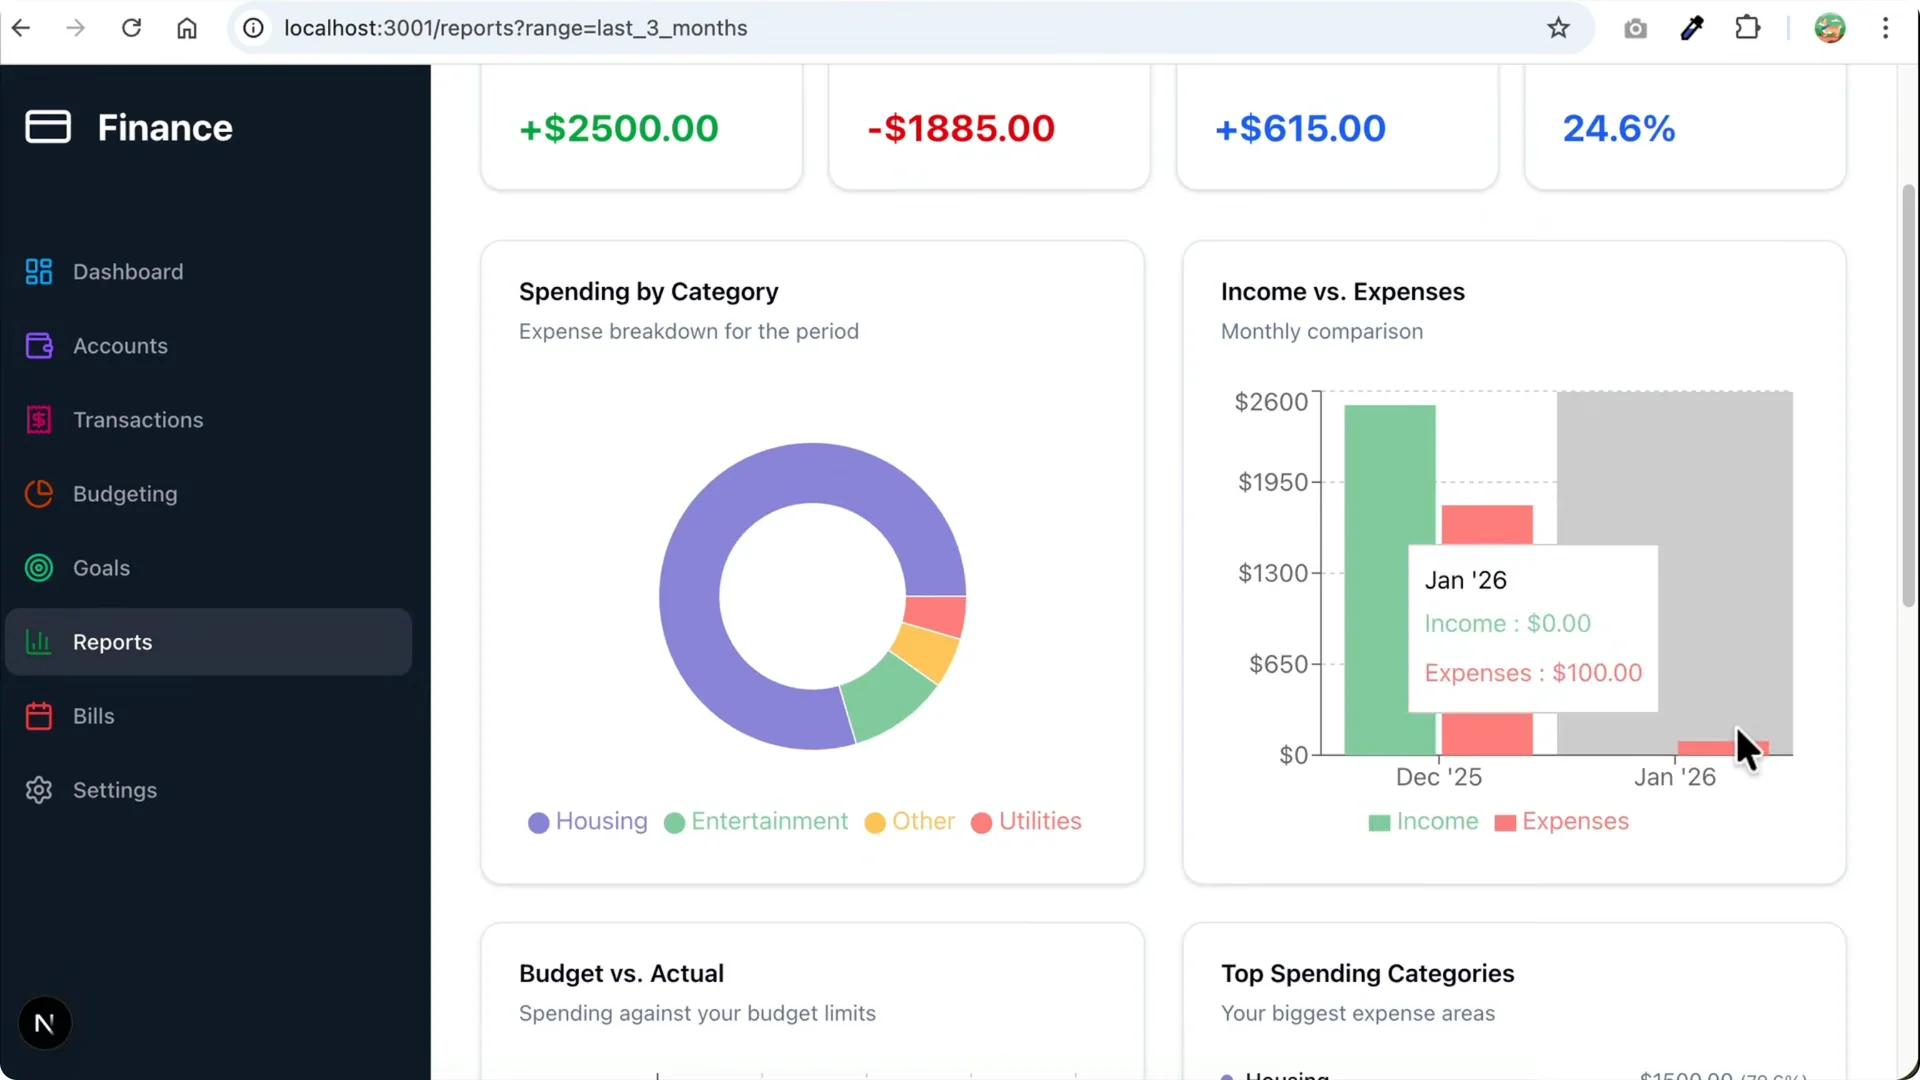Click the Settings gear icon
The height and width of the screenshot is (1080, 1920).
38,790
